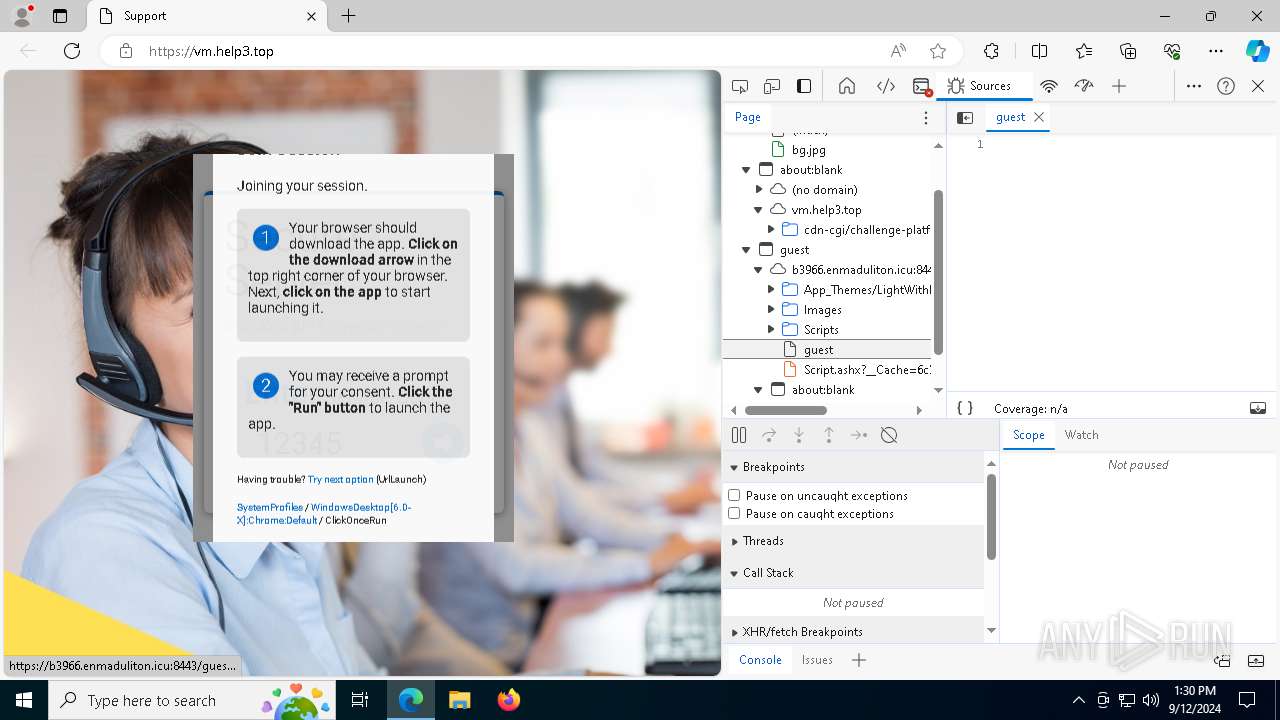Close the guest editor tab
This screenshot has width=1280, height=720.
pyautogui.click(x=1039, y=117)
